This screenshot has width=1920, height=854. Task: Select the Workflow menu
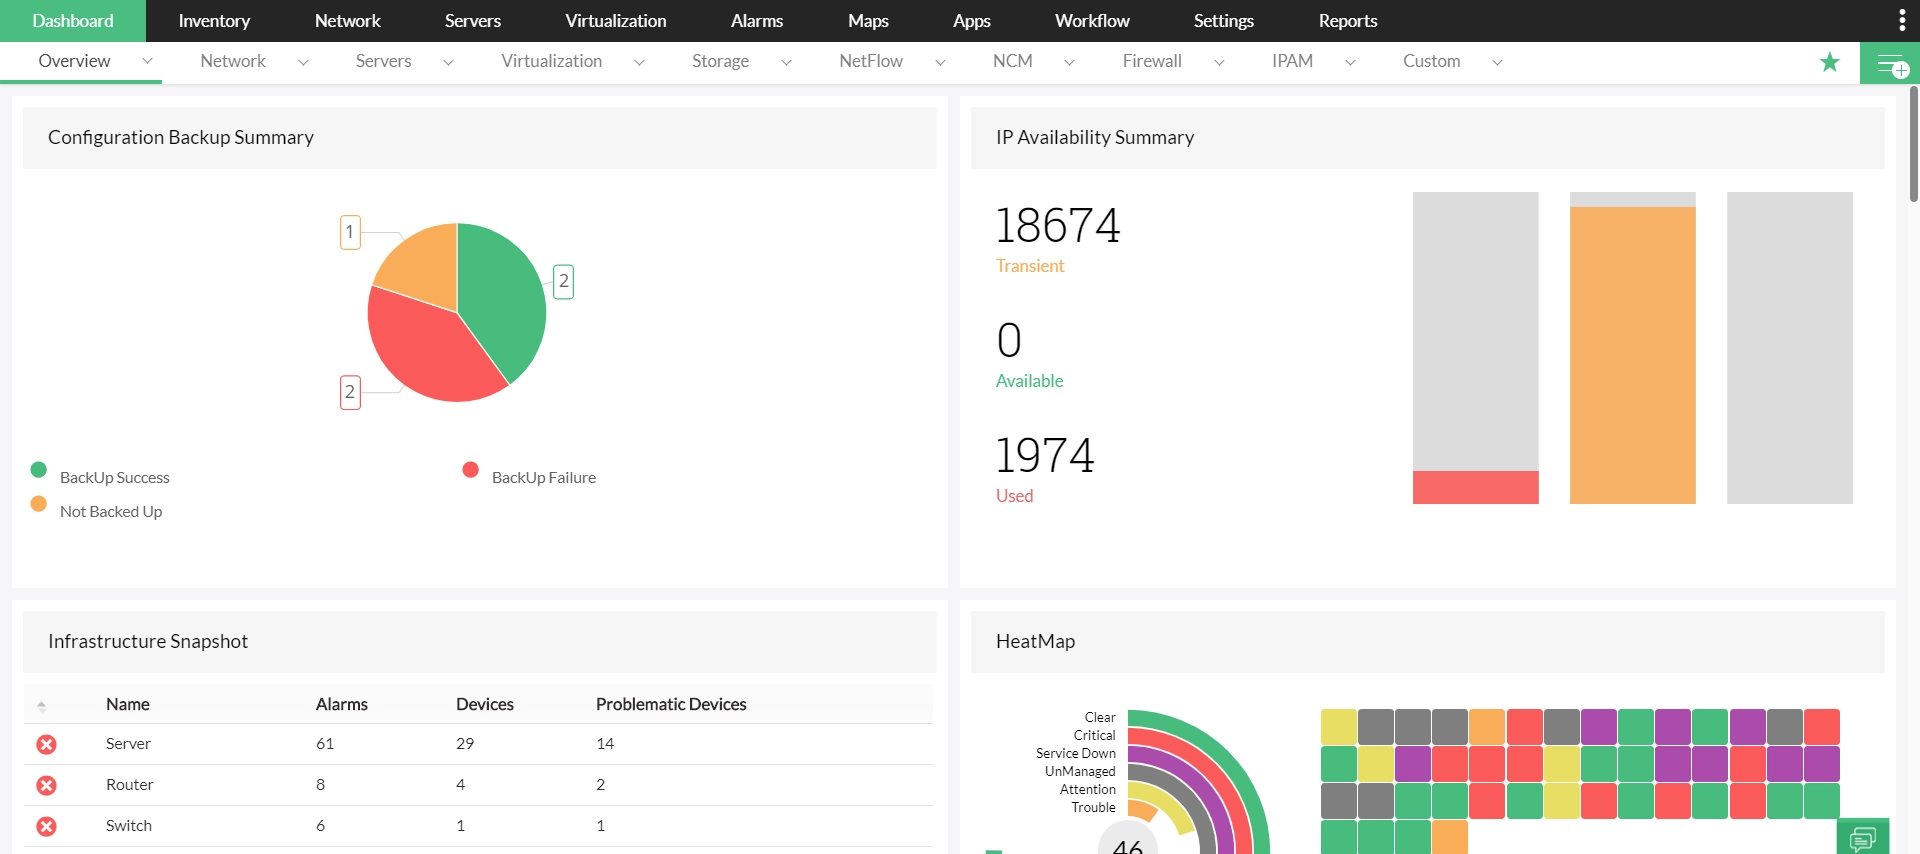click(x=1092, y=21)
